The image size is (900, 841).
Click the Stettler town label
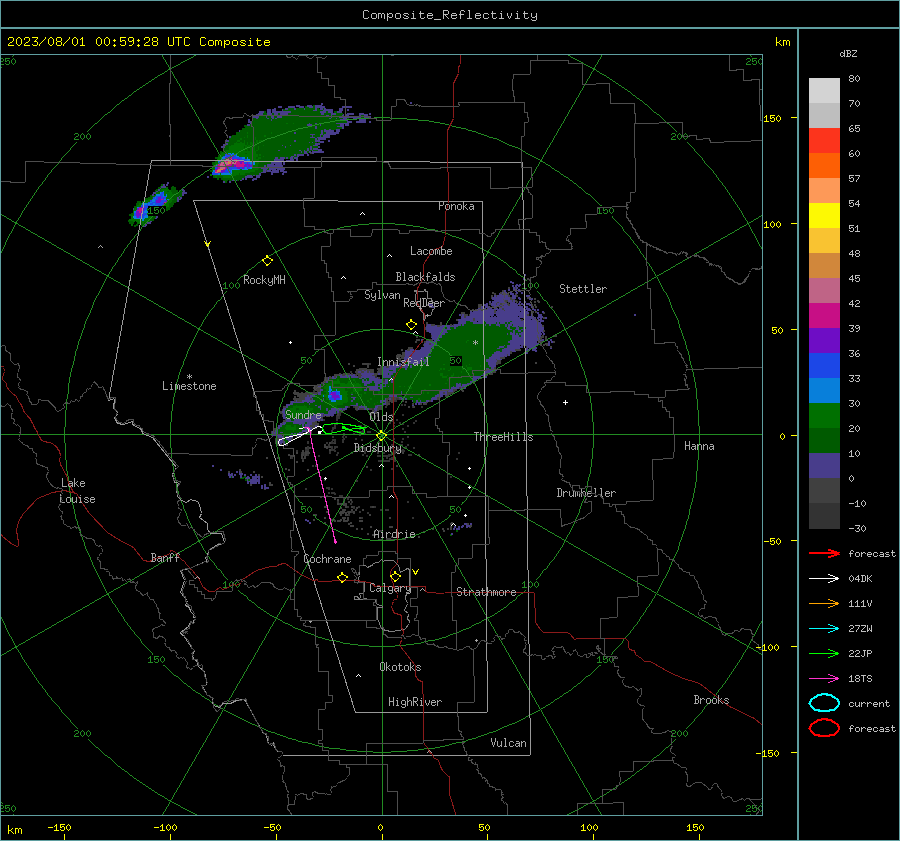(x=583, y=289)
